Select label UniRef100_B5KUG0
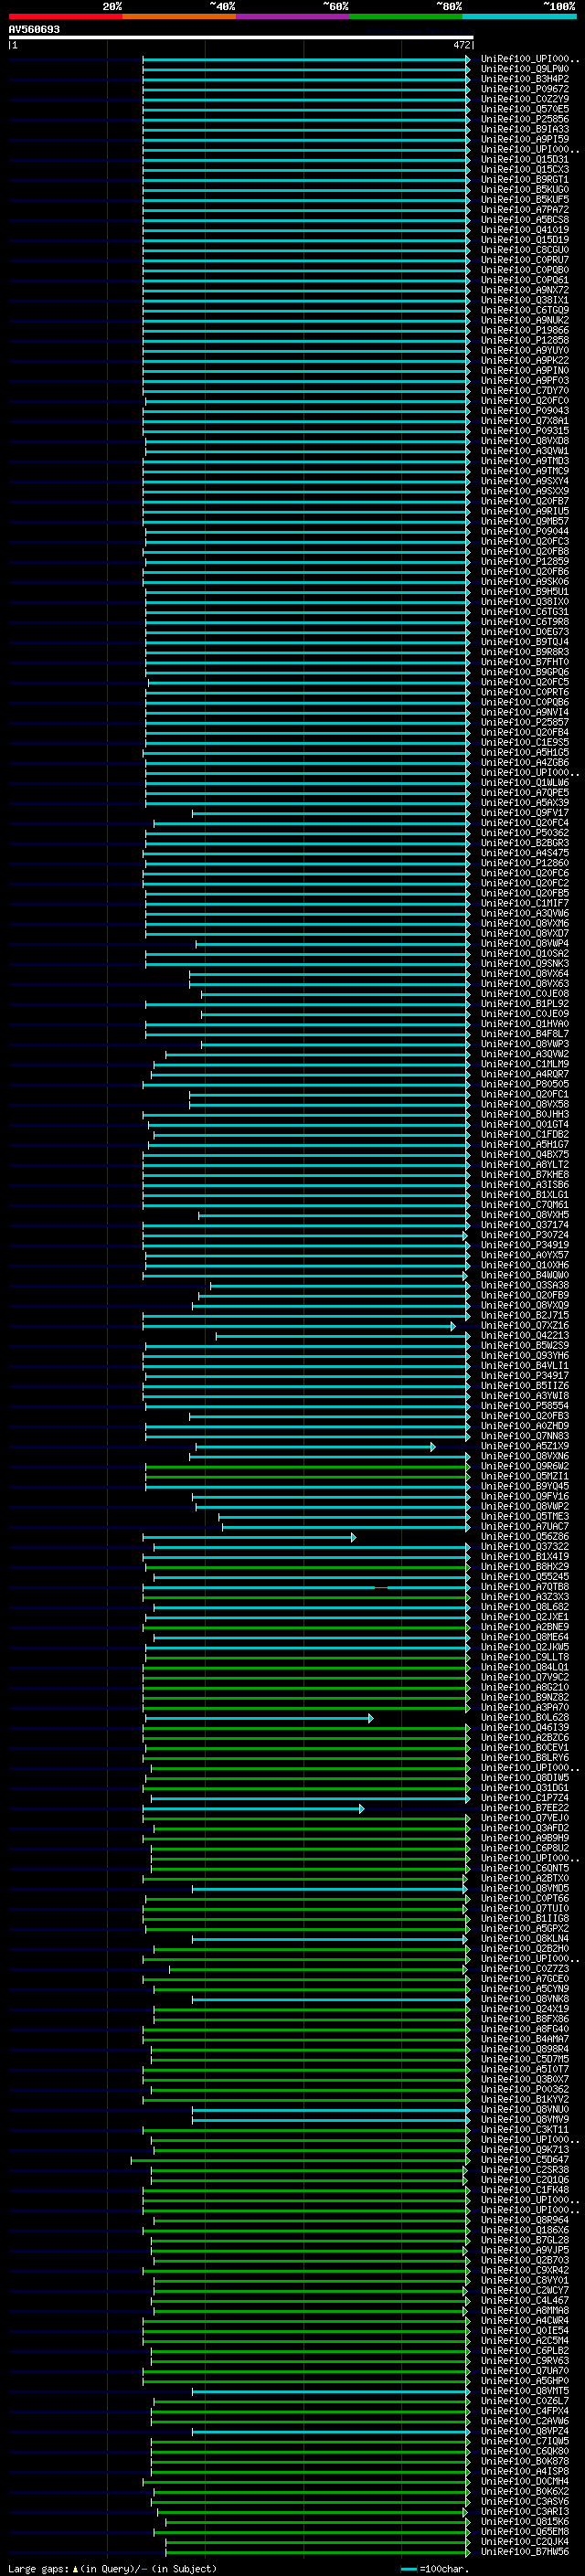Screen dimensions: 585x2576 525,189
